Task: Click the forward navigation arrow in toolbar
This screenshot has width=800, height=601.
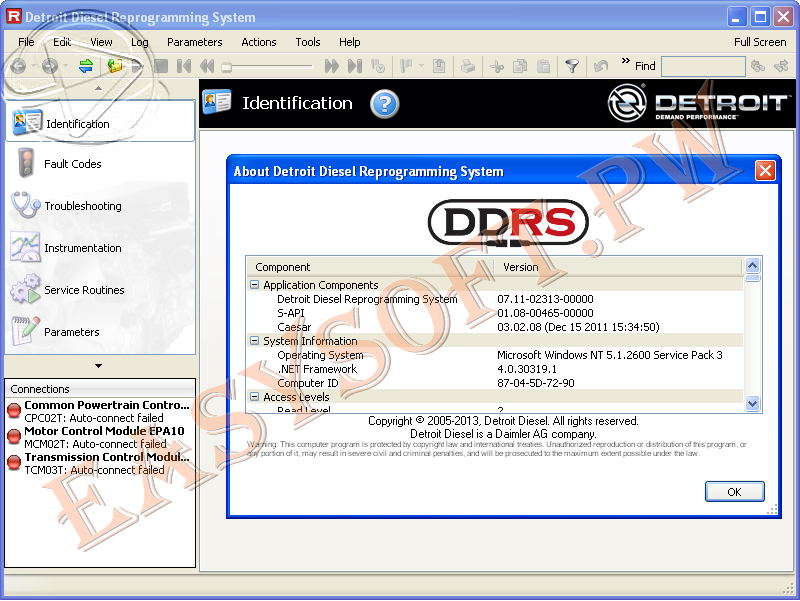Action: pyautogui.click(x=49, y=66)
